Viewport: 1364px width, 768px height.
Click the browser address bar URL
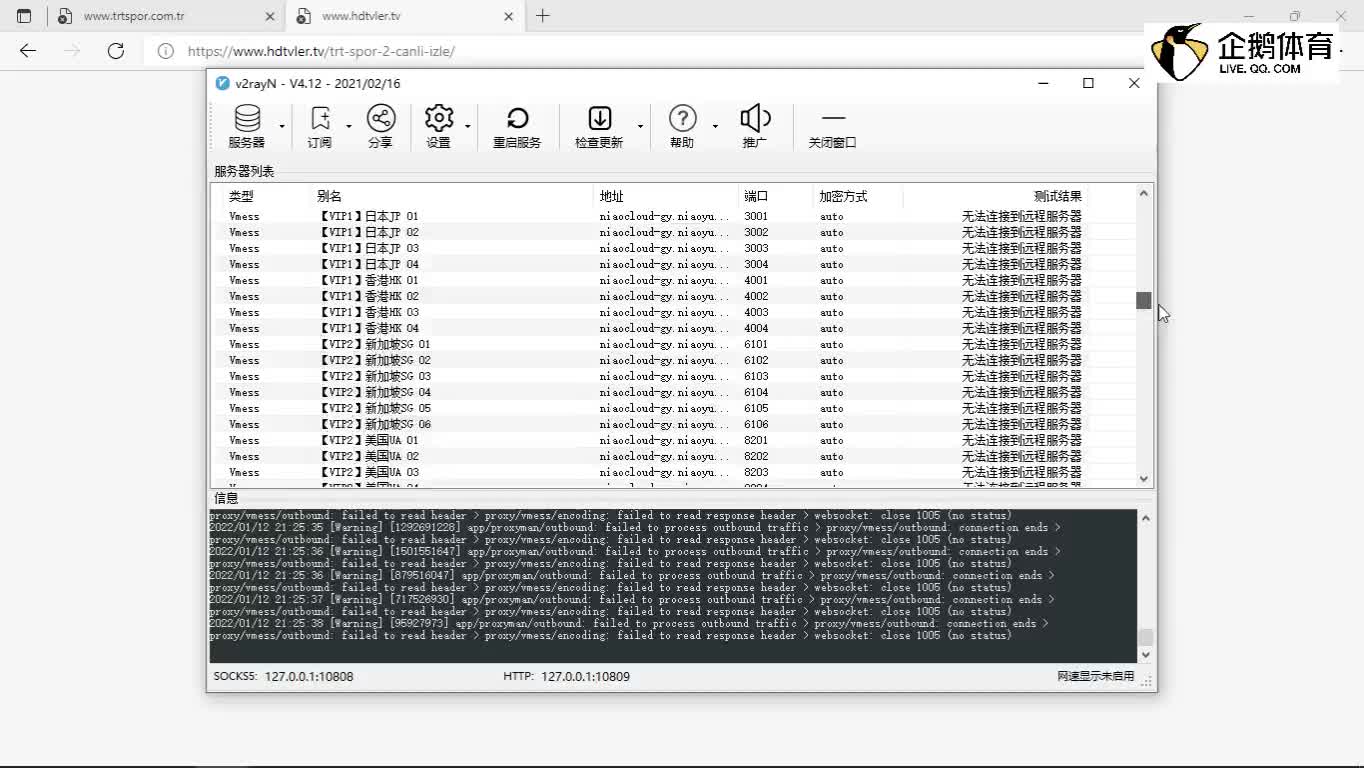321,51
